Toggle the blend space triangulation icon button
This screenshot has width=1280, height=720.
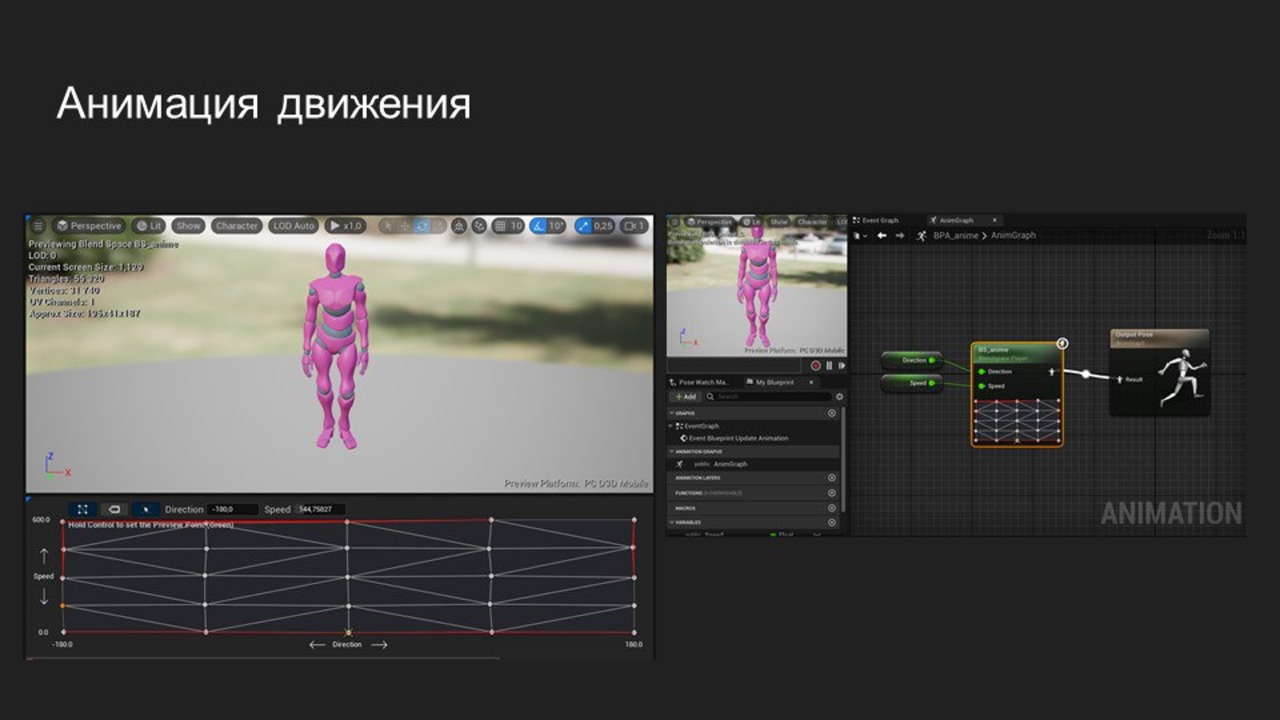(x=146, y=509)
